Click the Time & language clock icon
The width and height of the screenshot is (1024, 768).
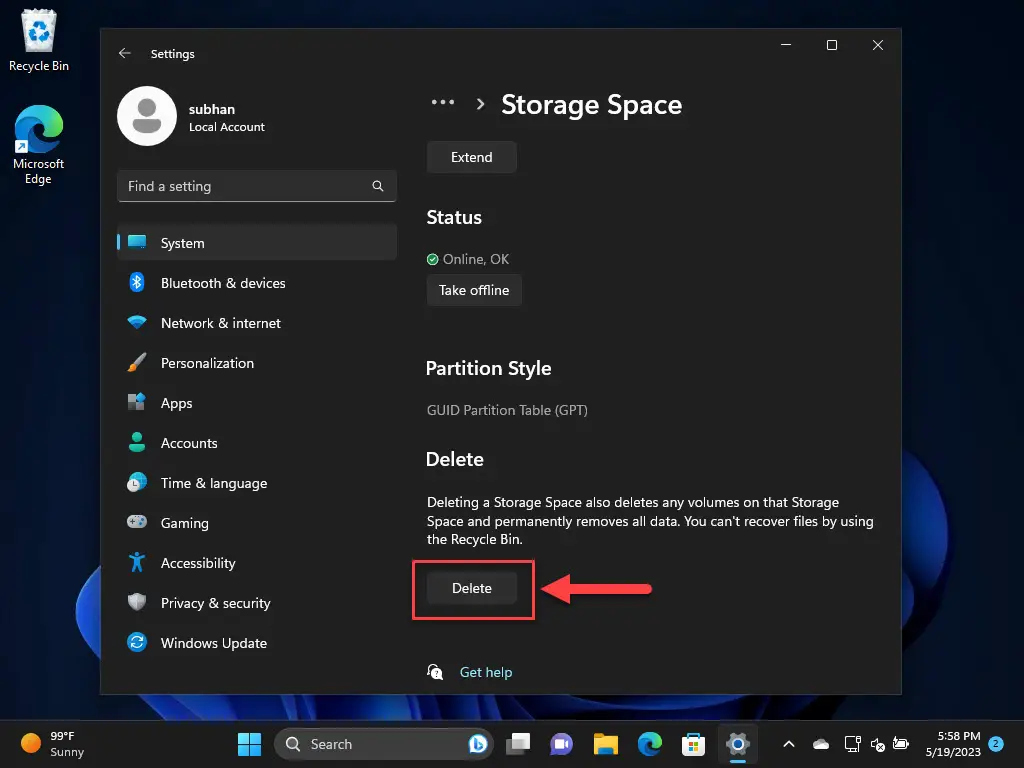[136, 483]
